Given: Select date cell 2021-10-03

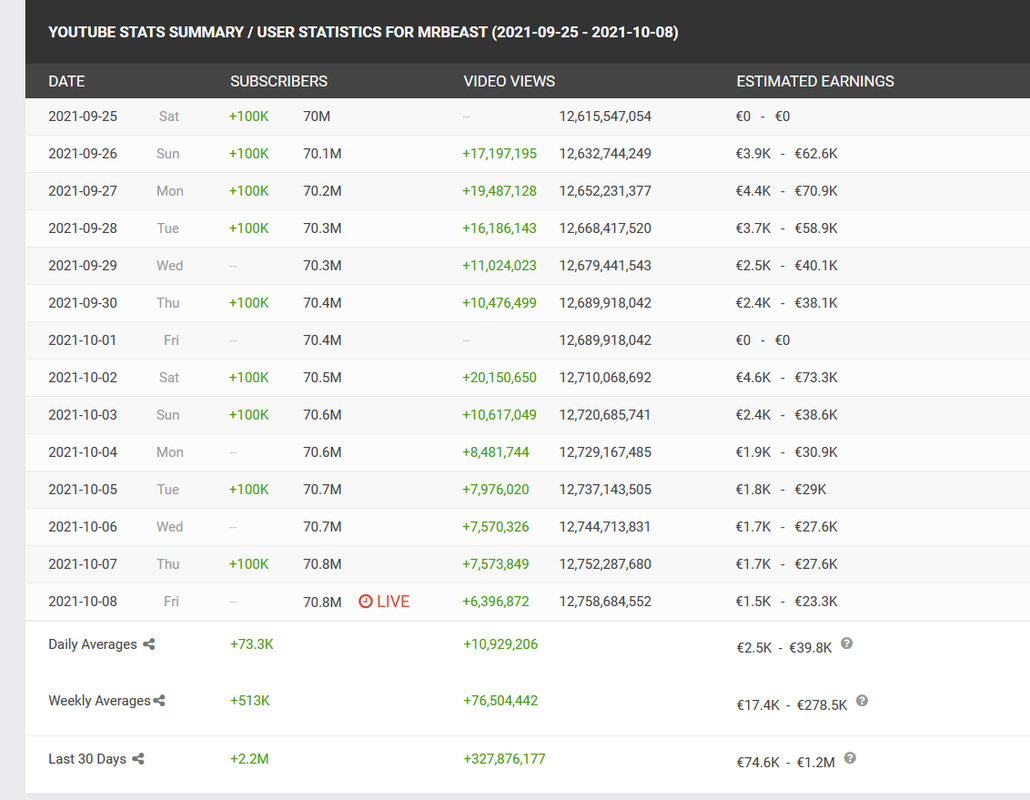Looking at the screenshot, I should (83, 415).
